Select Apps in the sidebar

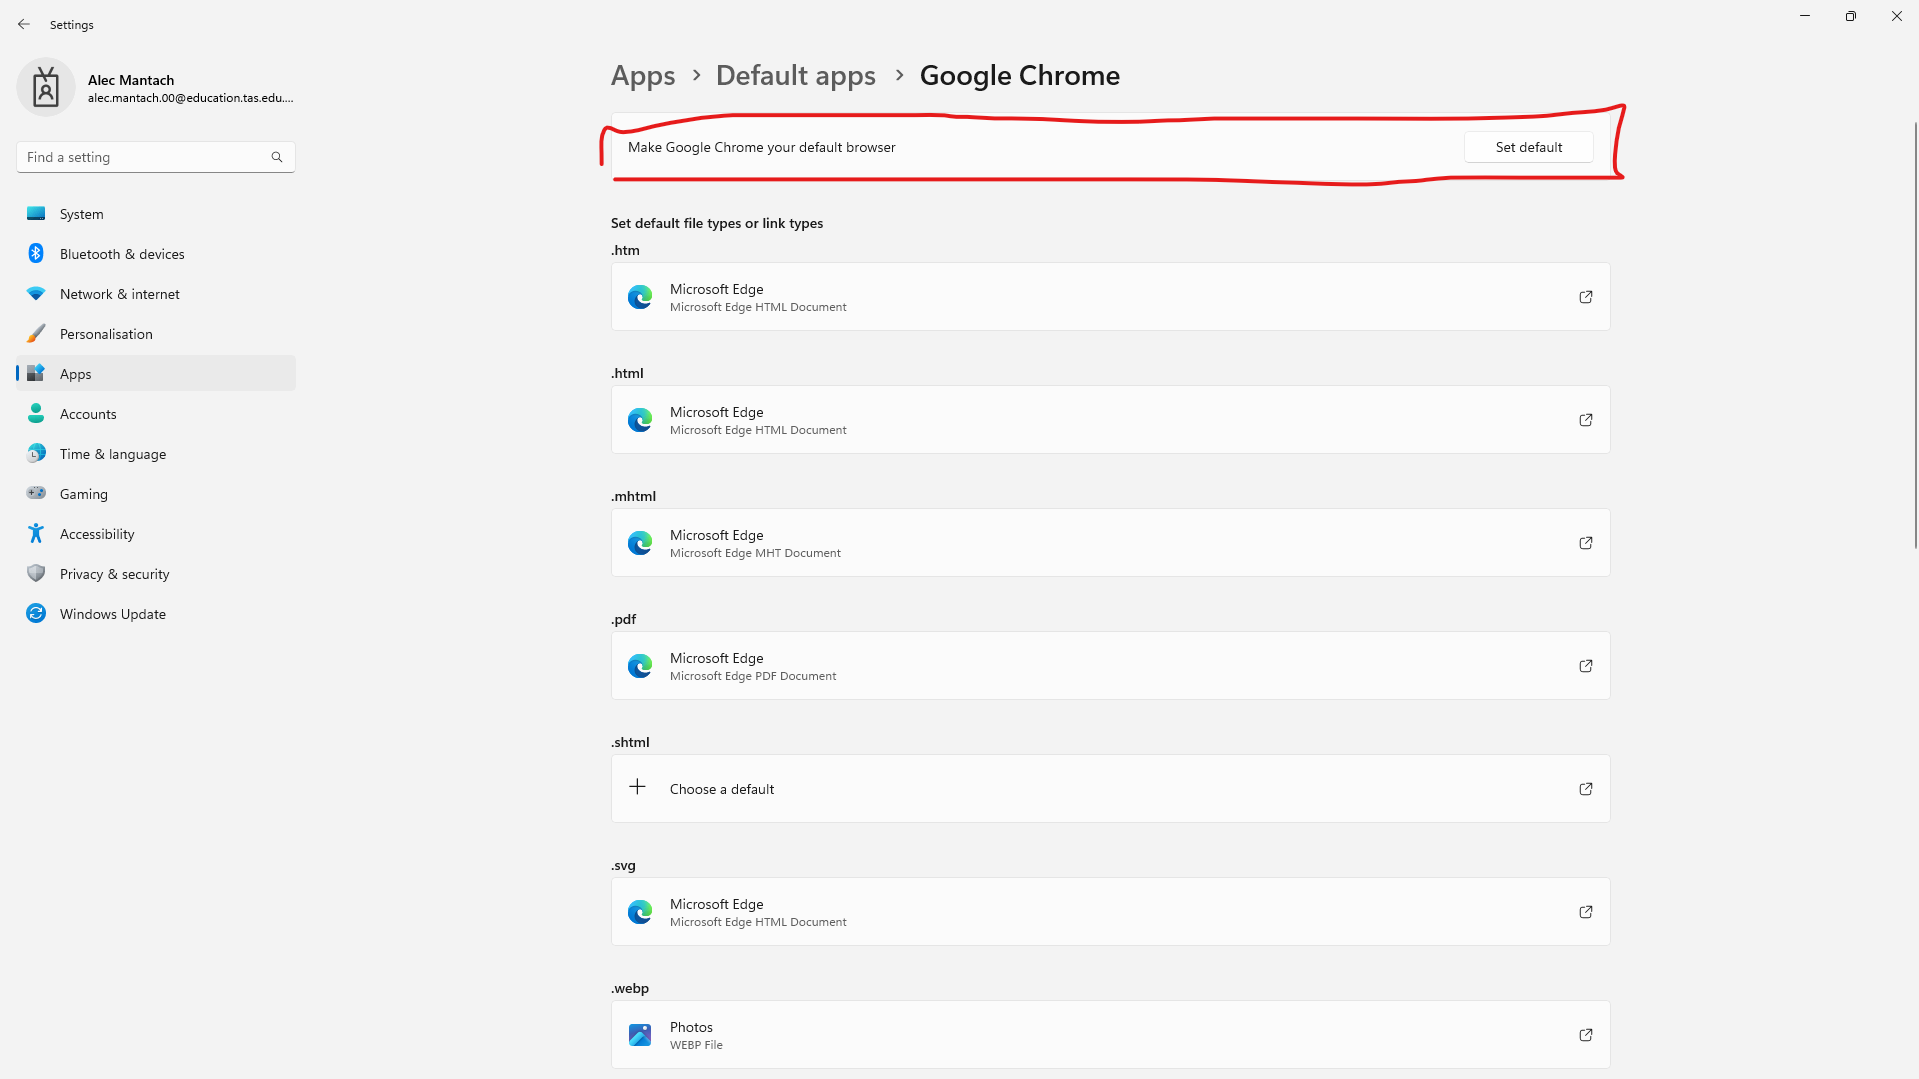tap(156, 373)
